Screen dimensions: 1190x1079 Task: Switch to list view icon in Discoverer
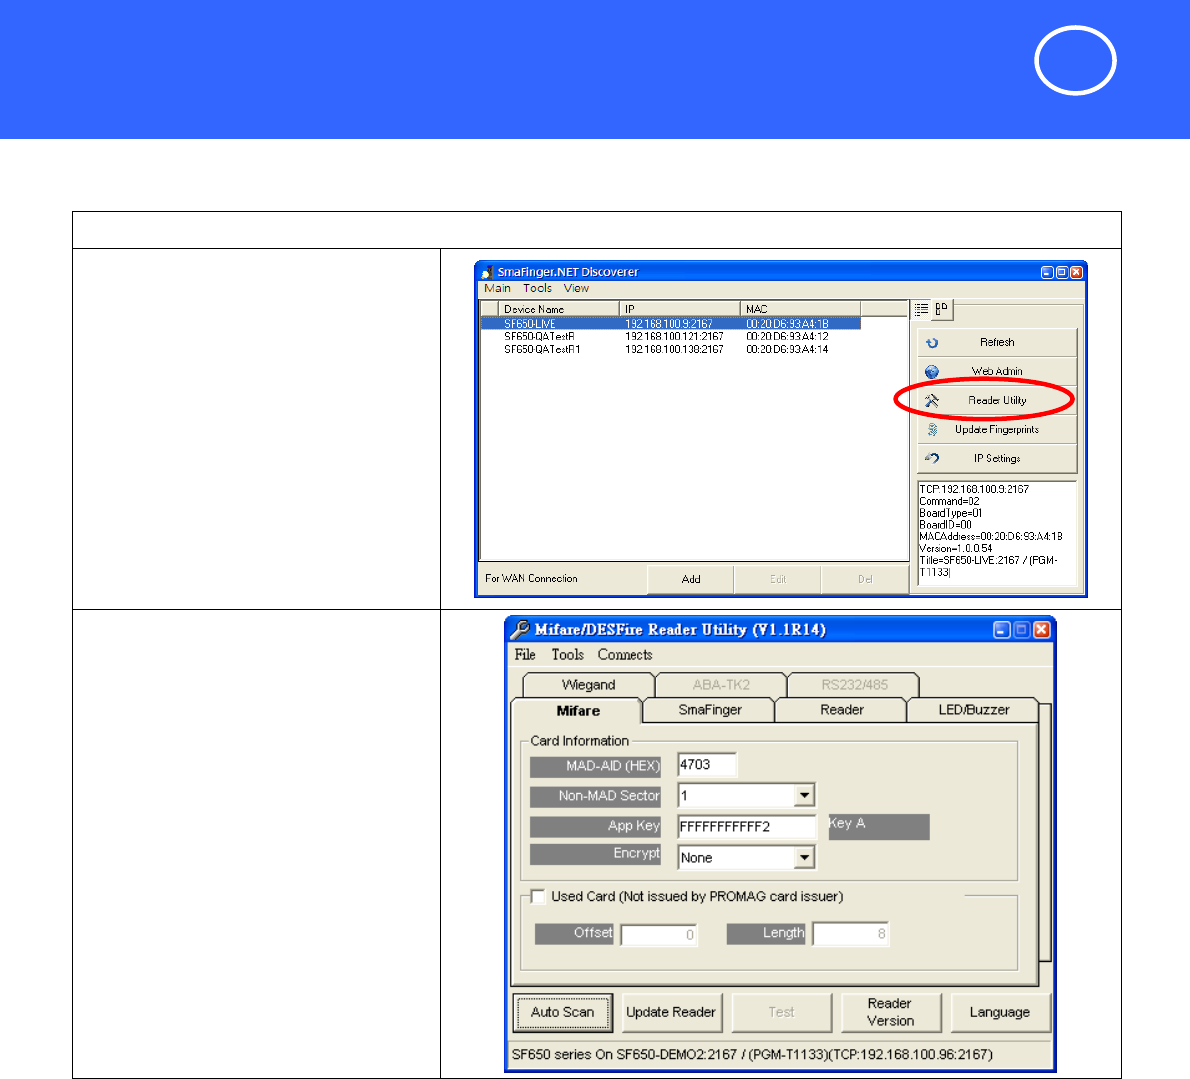point(921,309)
